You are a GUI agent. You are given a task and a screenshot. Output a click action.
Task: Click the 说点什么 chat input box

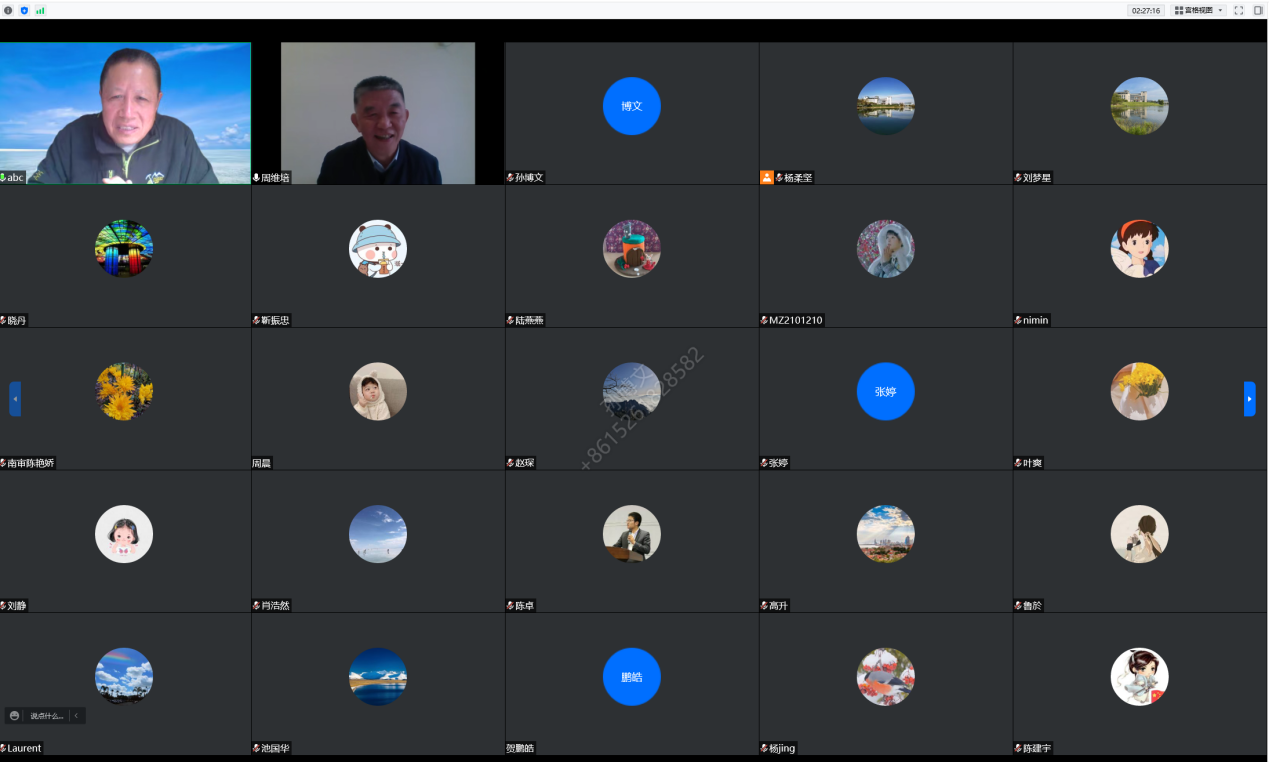(46, 716)
